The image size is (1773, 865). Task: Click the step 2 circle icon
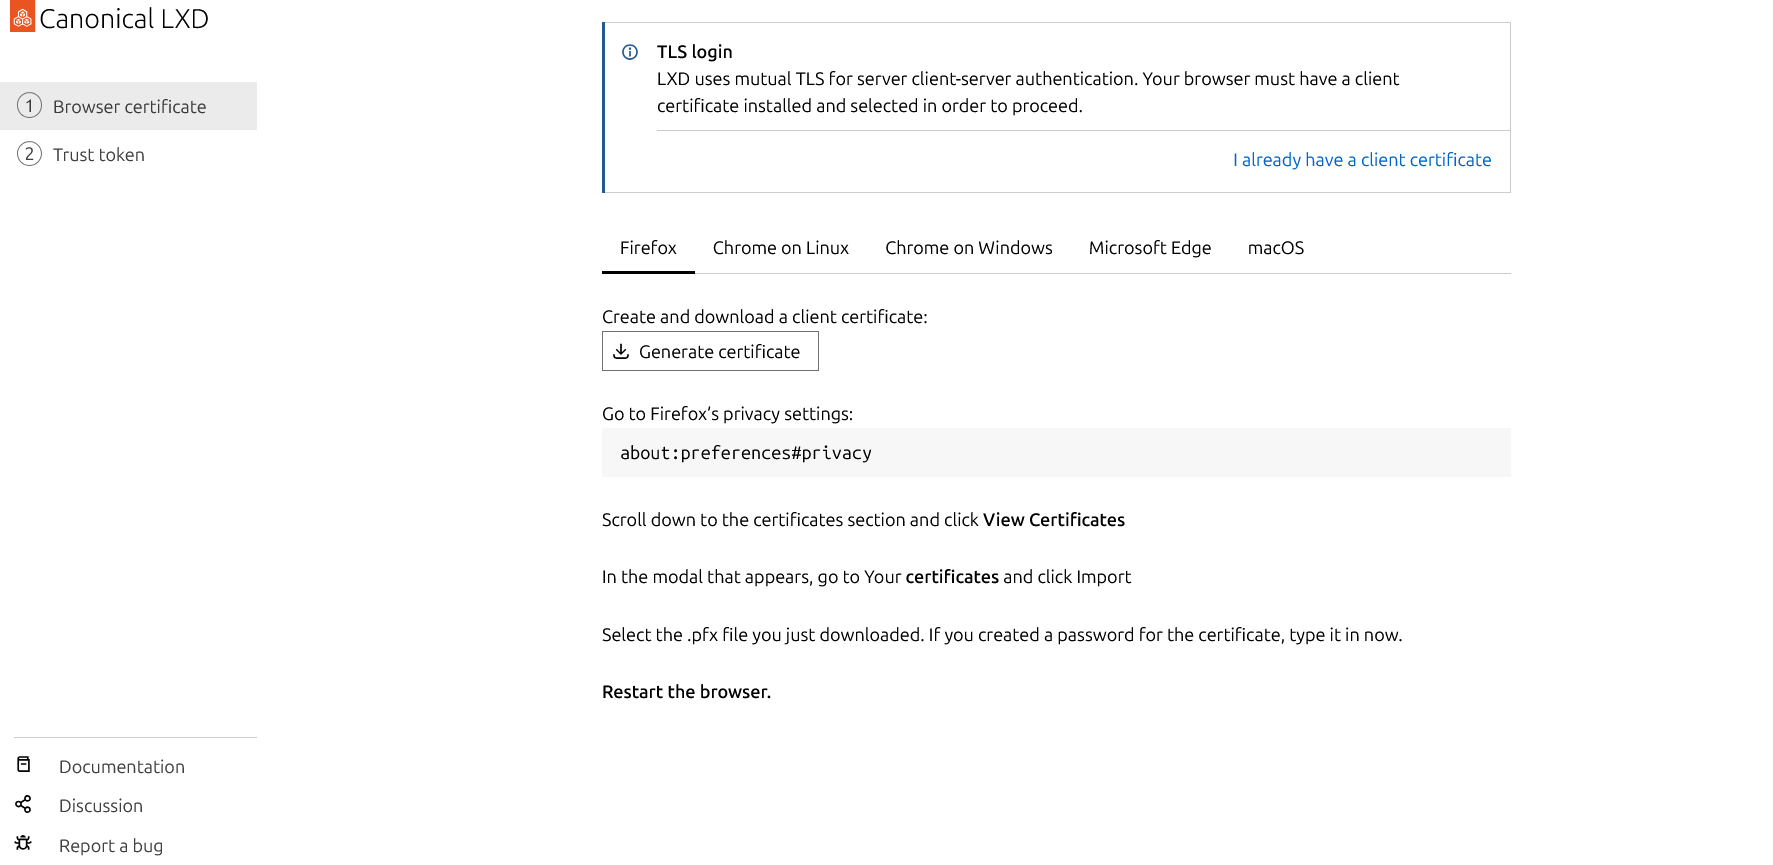[x=29, y=154]
